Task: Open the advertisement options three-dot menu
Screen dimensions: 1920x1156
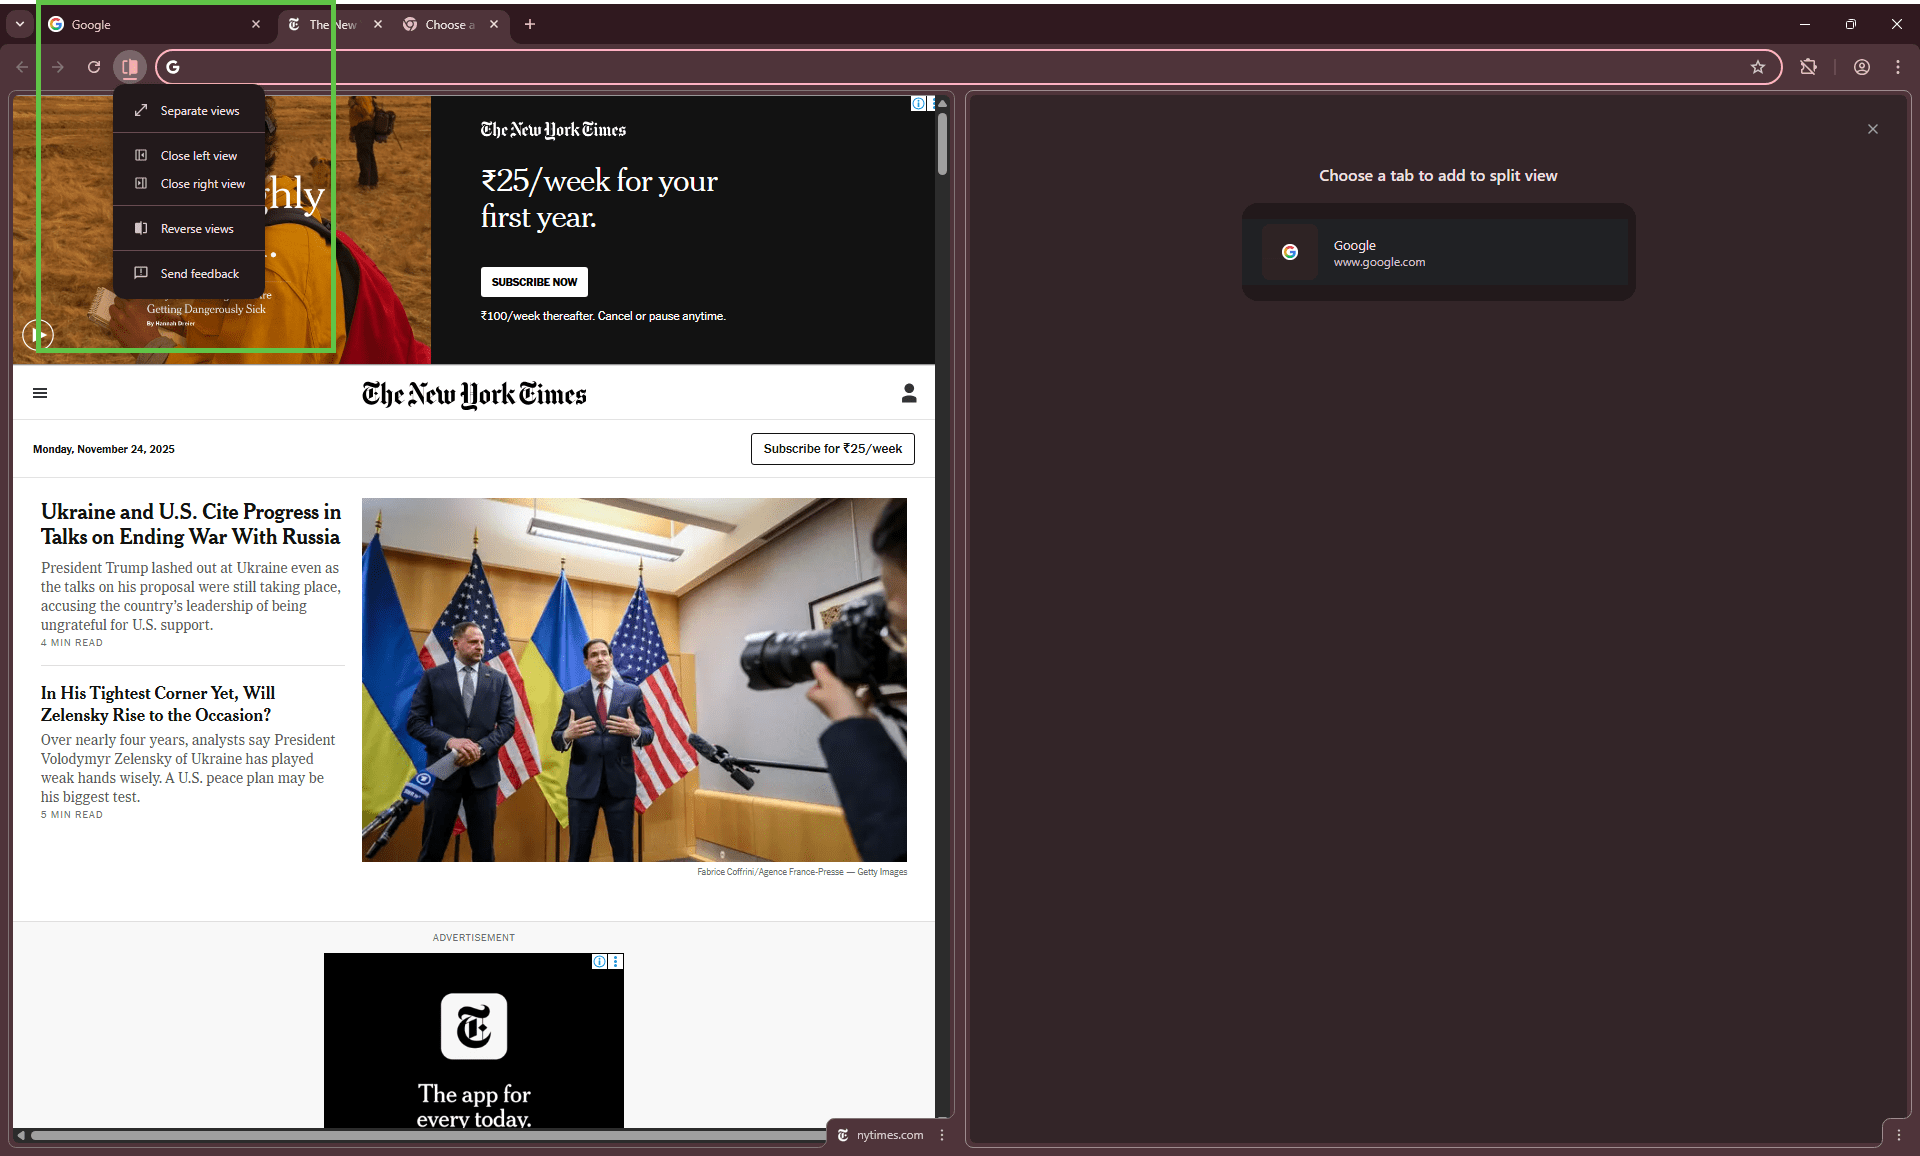Action: coord(615,962)
